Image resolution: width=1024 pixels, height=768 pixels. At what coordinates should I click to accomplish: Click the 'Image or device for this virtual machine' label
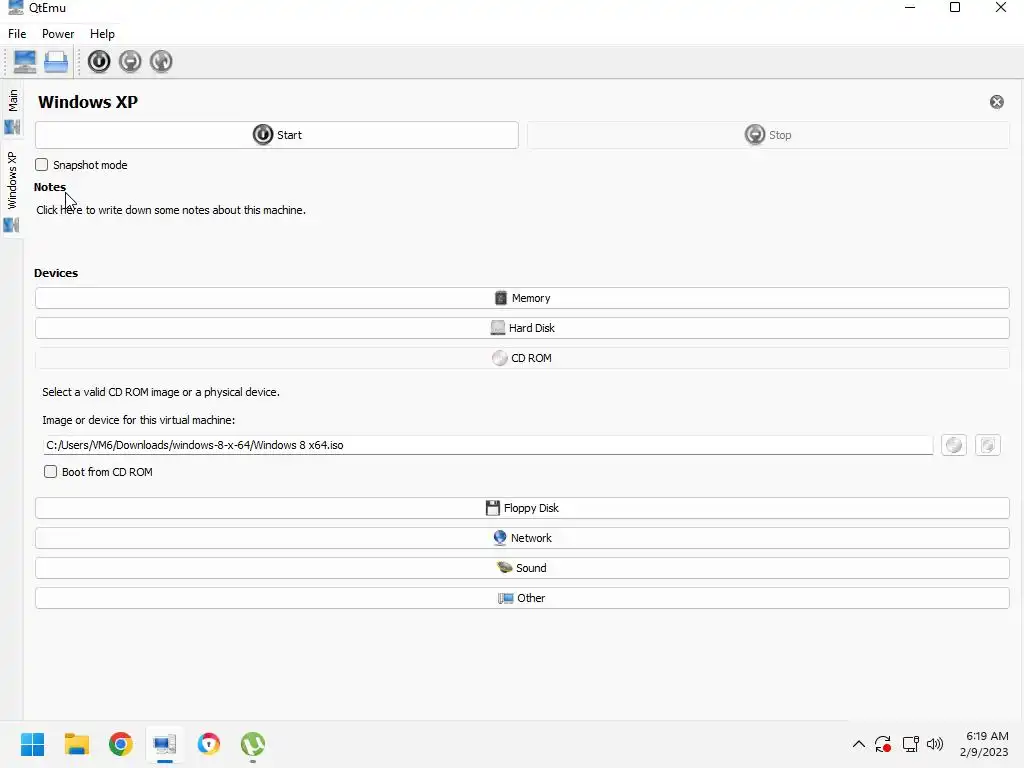tap(138, 421)
